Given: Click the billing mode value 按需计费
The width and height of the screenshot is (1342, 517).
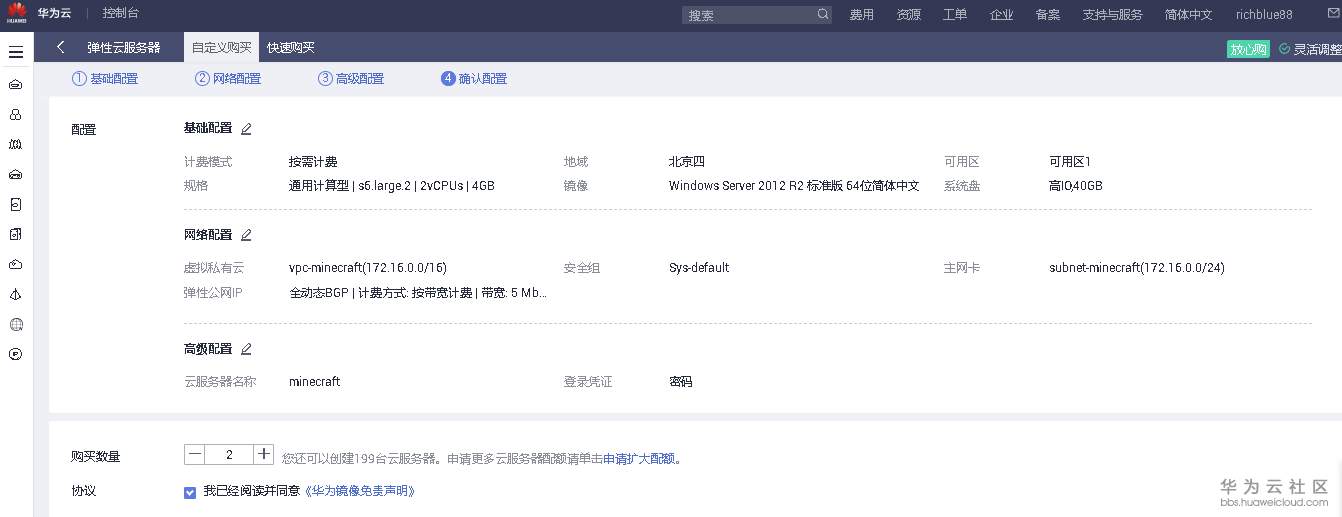Looking at the screenshot, I should [x=313, y=162].
